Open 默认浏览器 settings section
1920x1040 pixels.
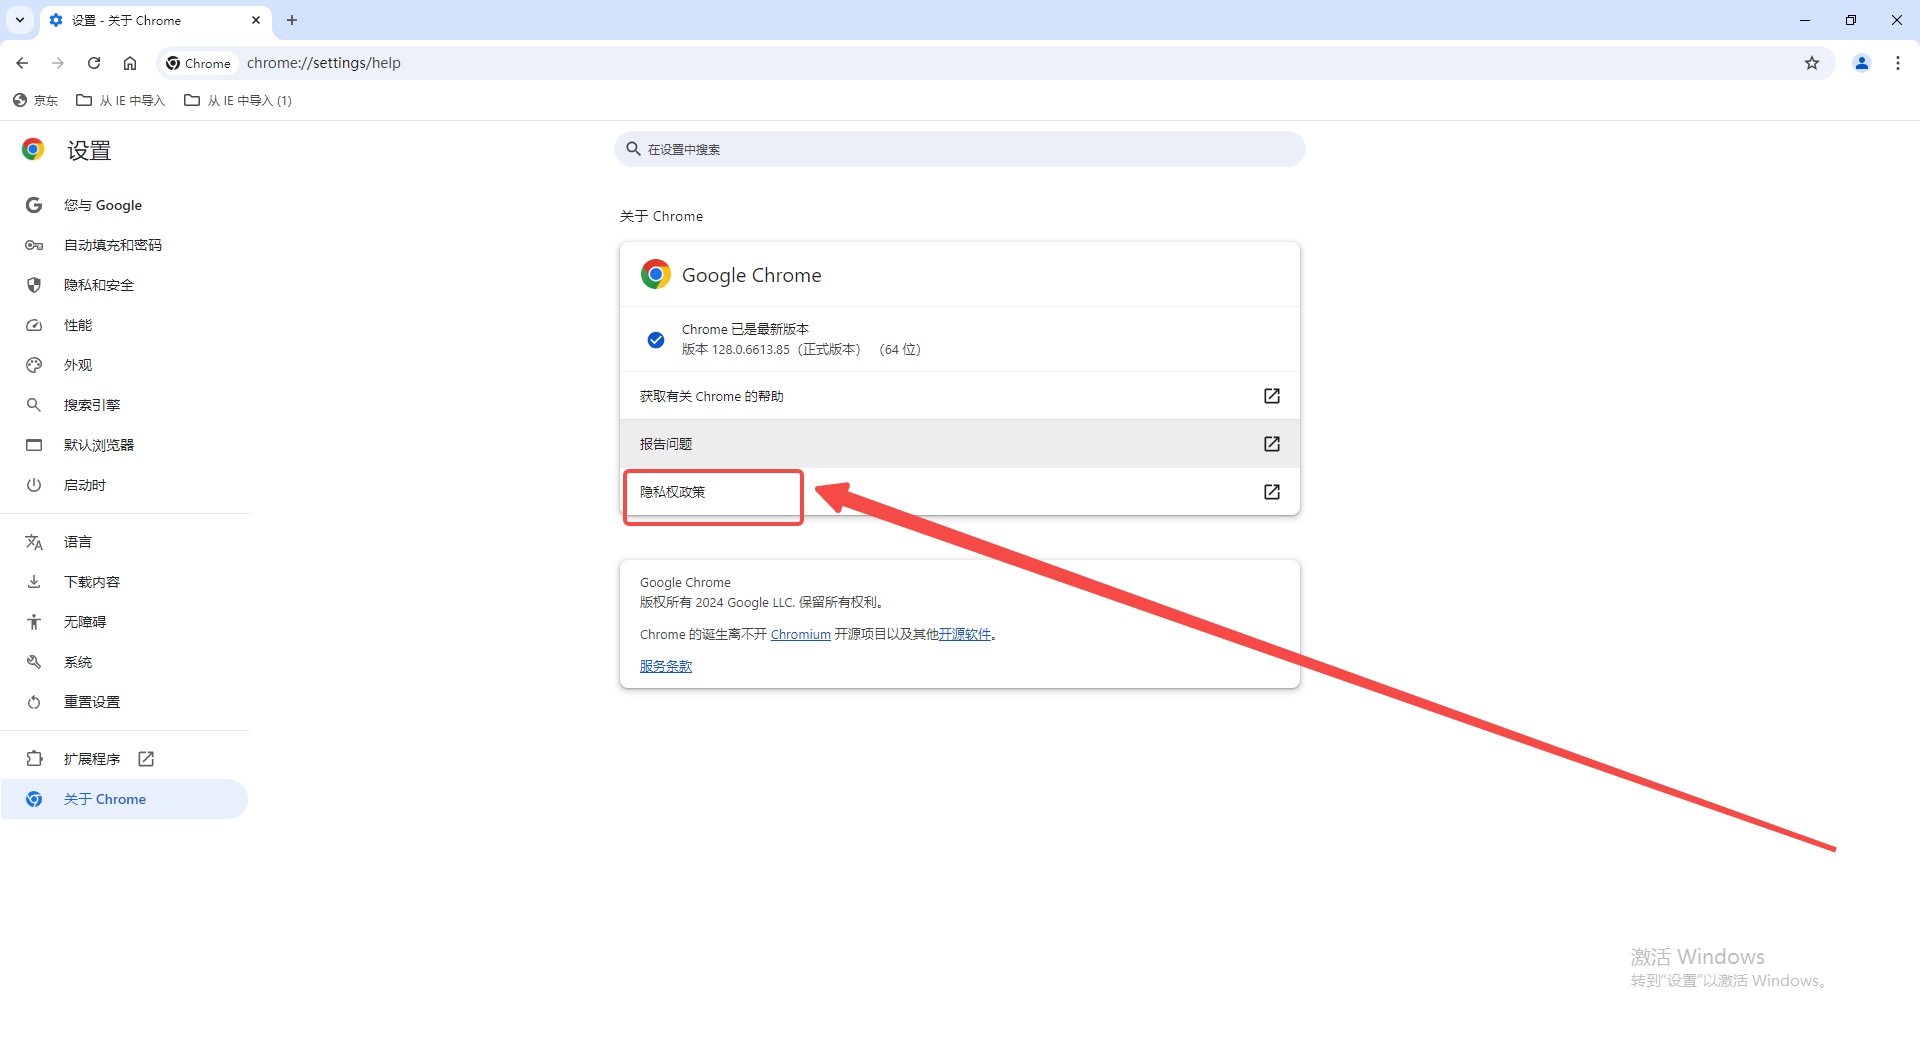click(x=125, y=445)
